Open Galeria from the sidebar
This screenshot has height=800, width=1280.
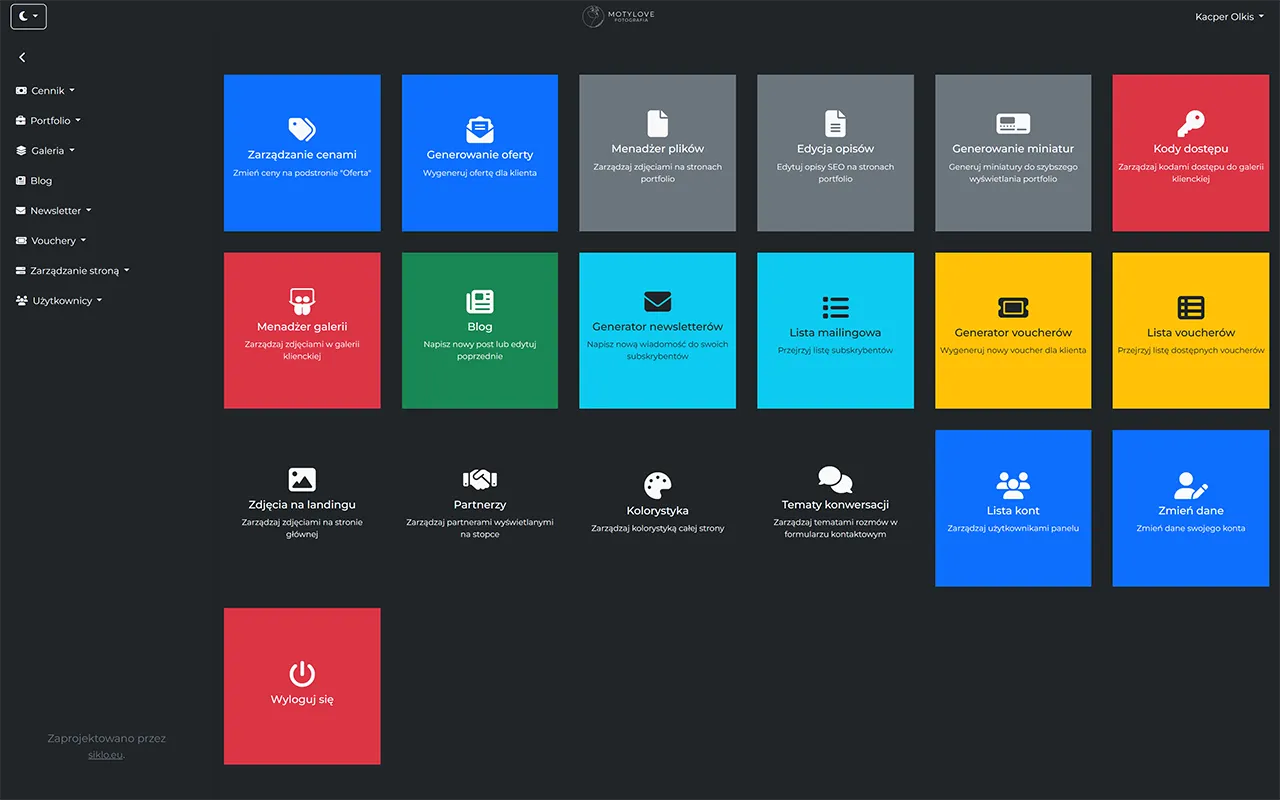45,150
